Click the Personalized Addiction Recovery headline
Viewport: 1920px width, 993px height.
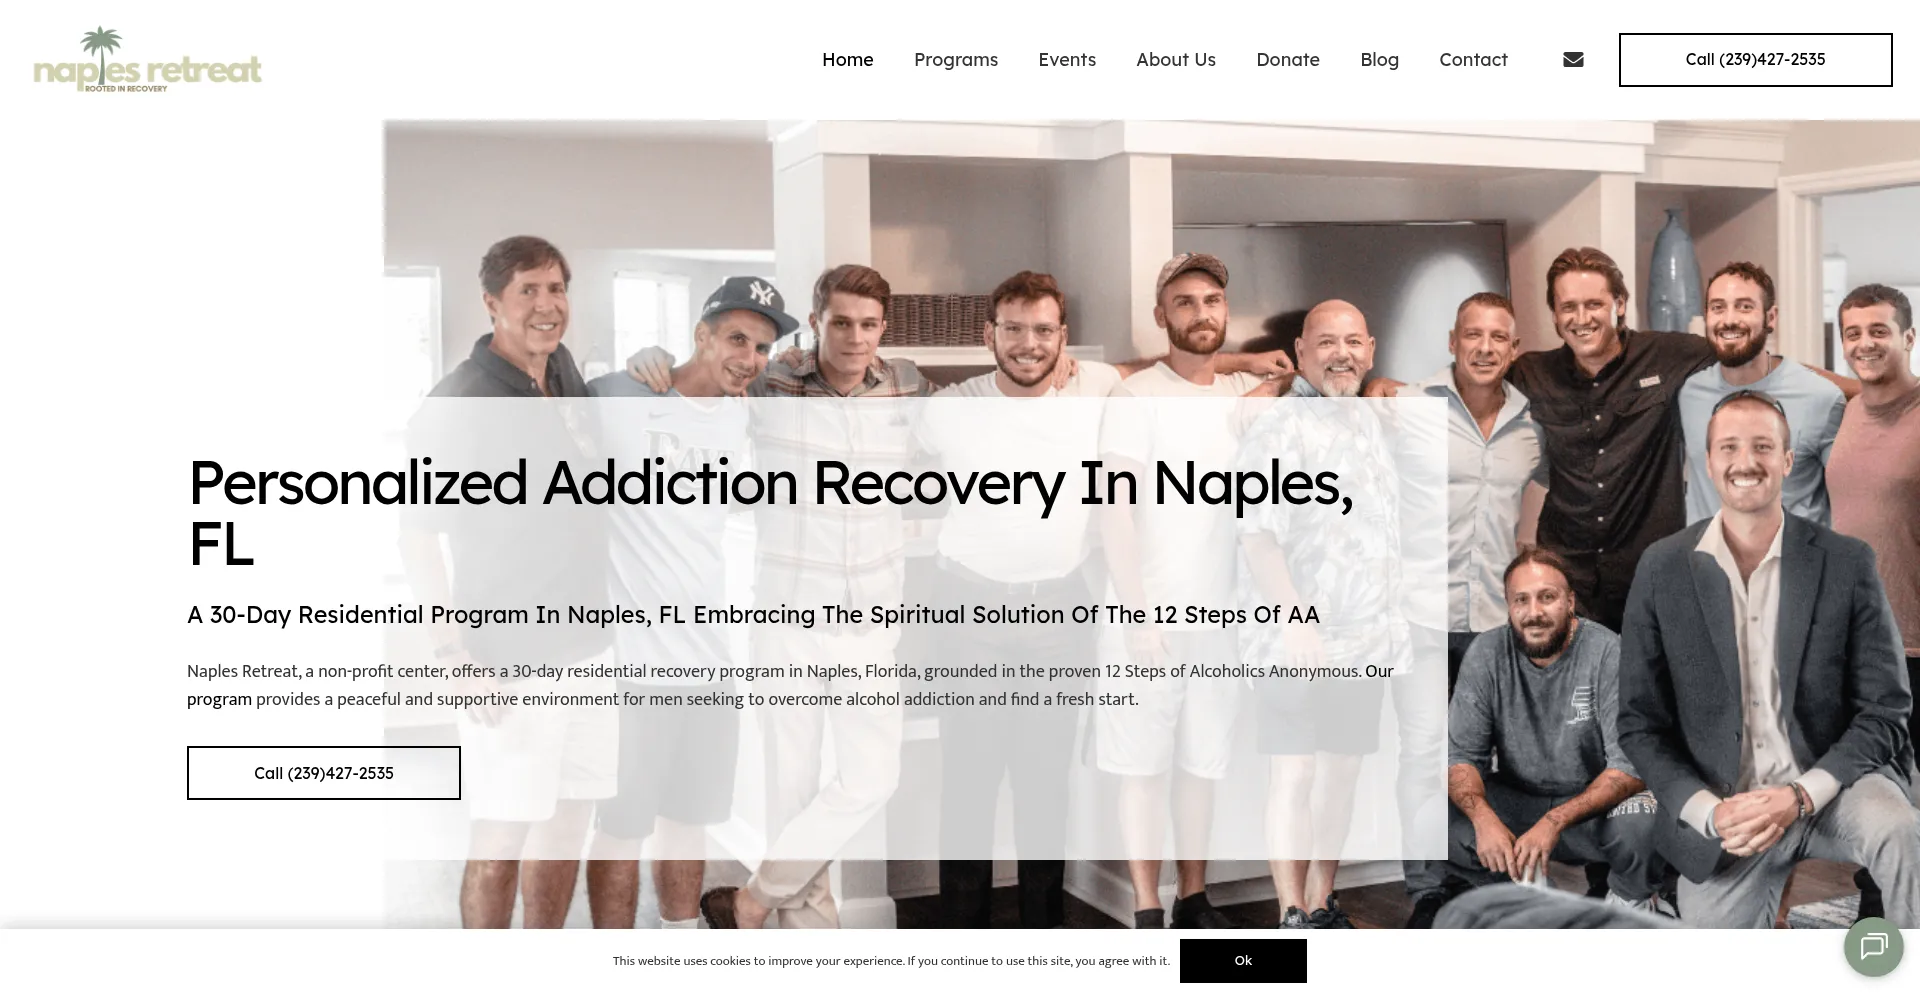(770, 513)
